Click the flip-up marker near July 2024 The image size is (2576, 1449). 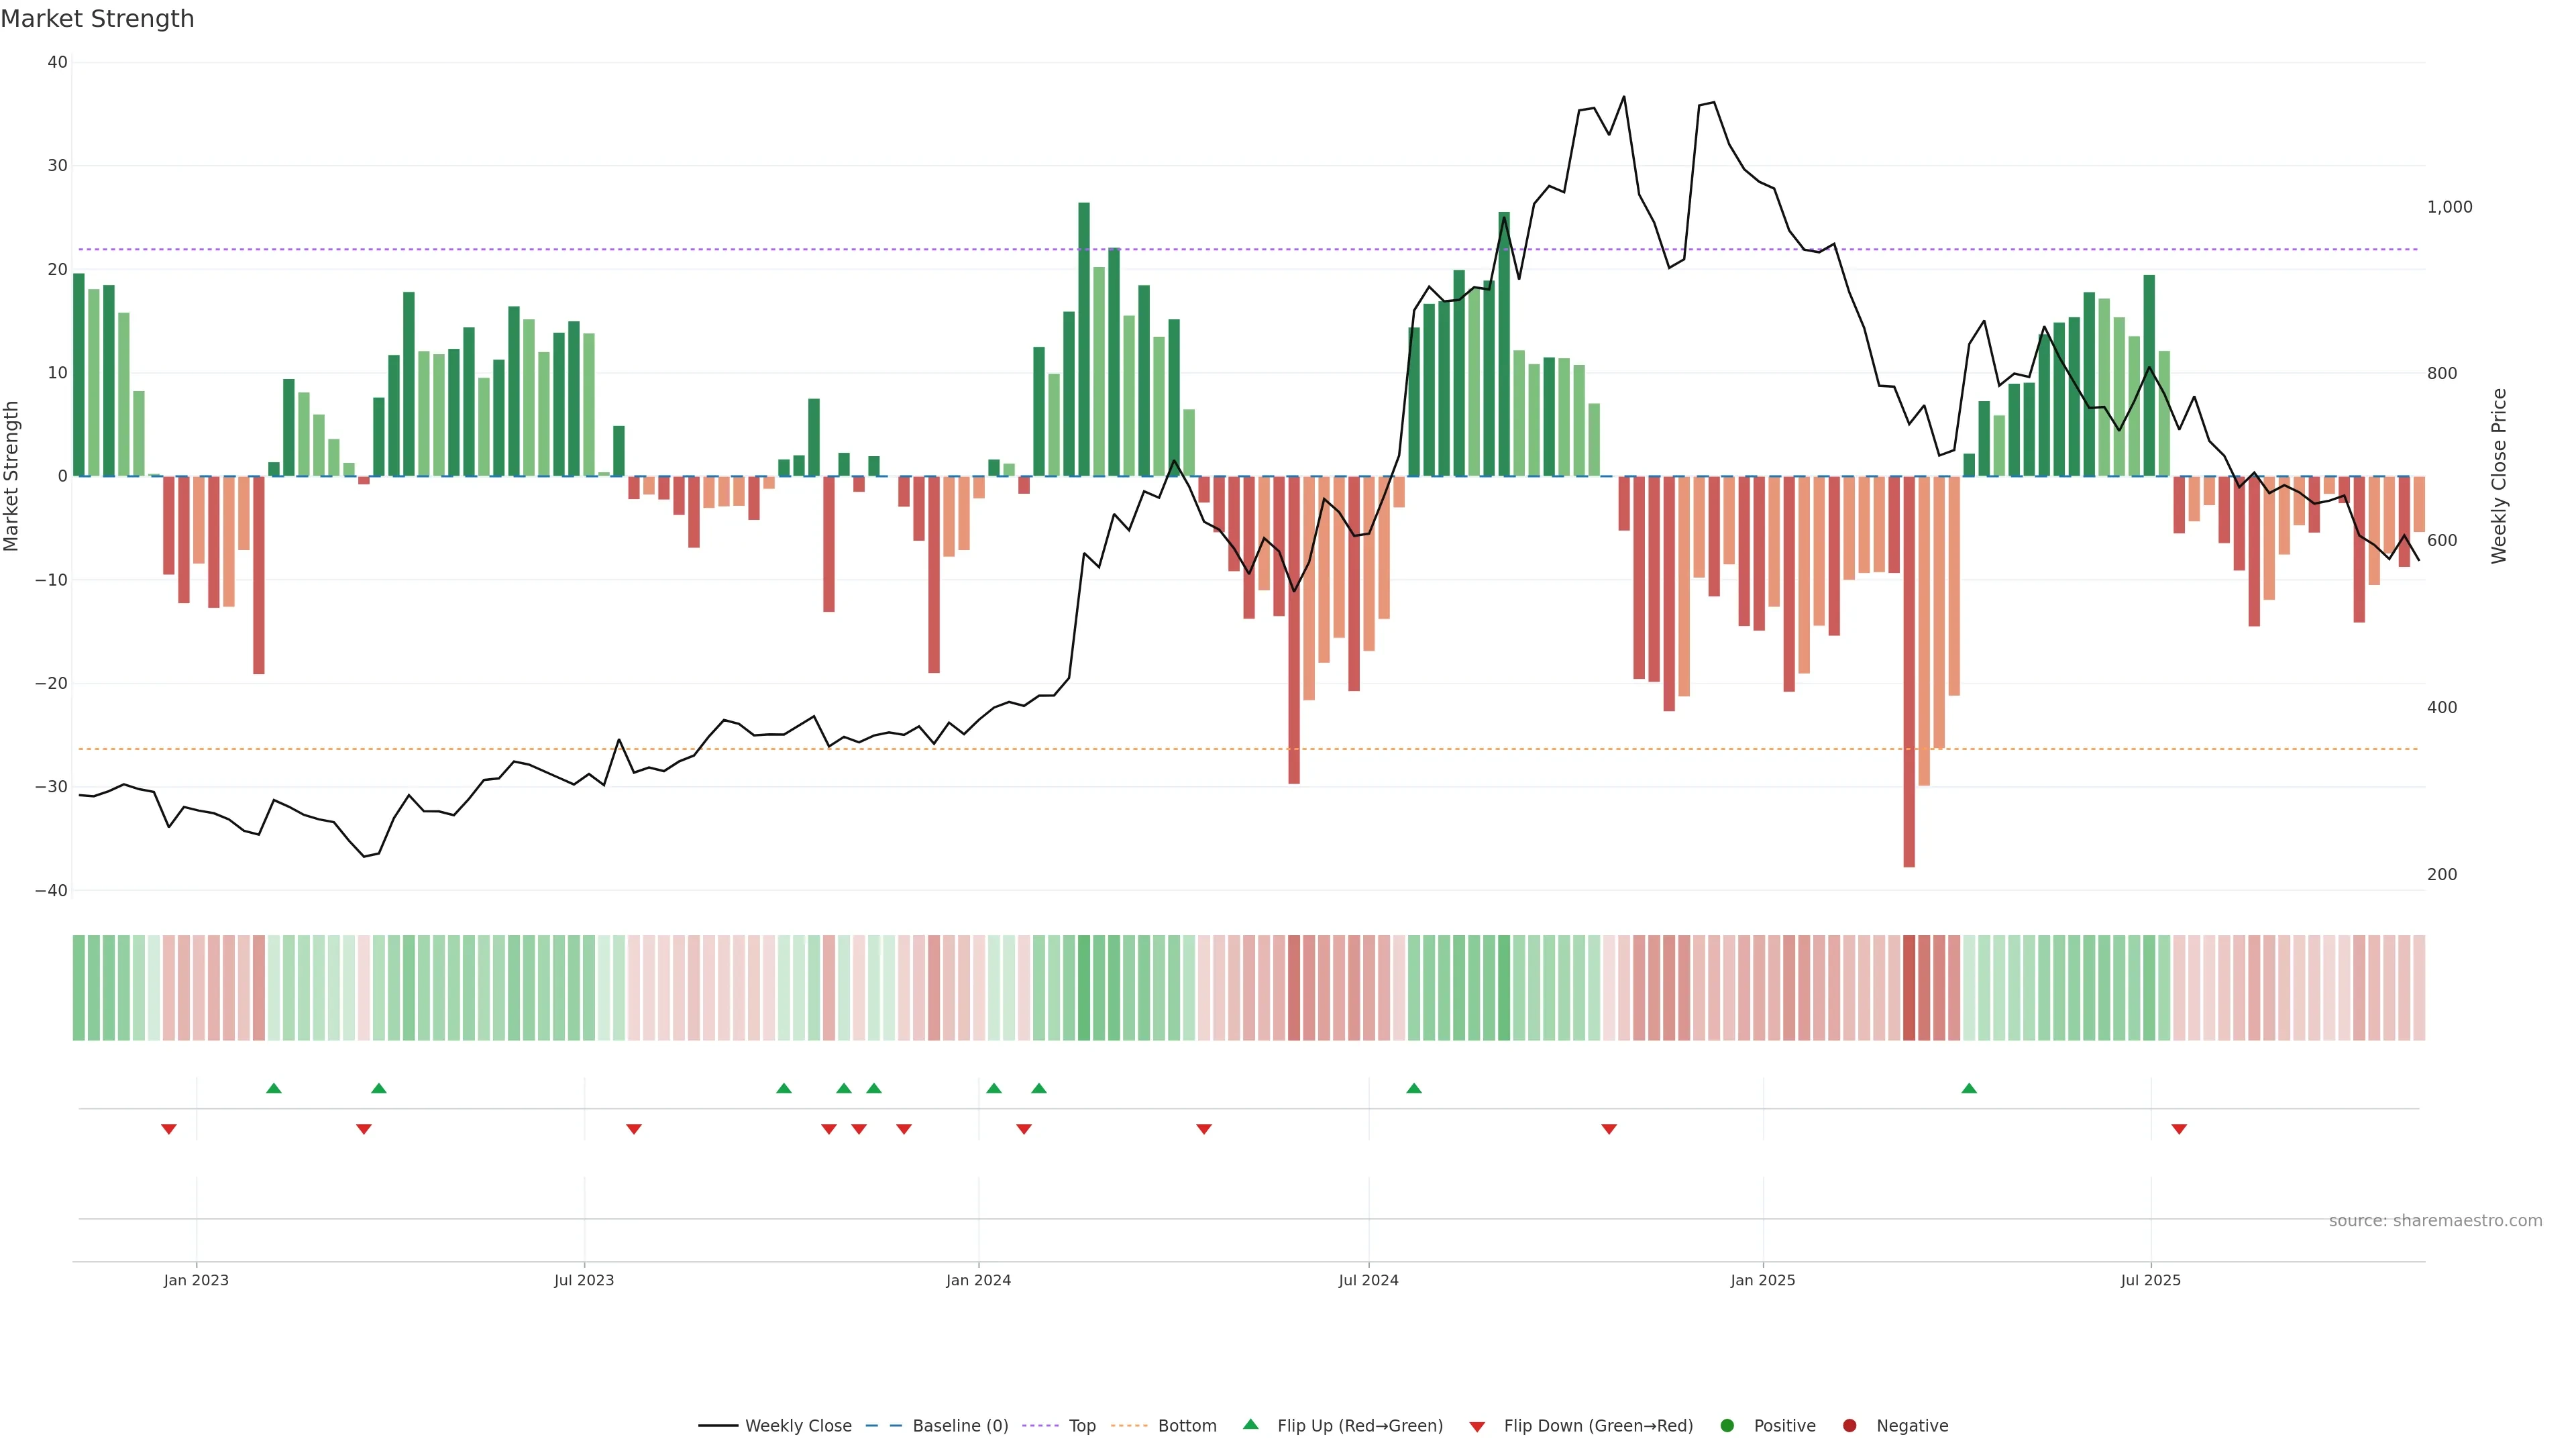pyautogui.click(x=1414, y=1088)
